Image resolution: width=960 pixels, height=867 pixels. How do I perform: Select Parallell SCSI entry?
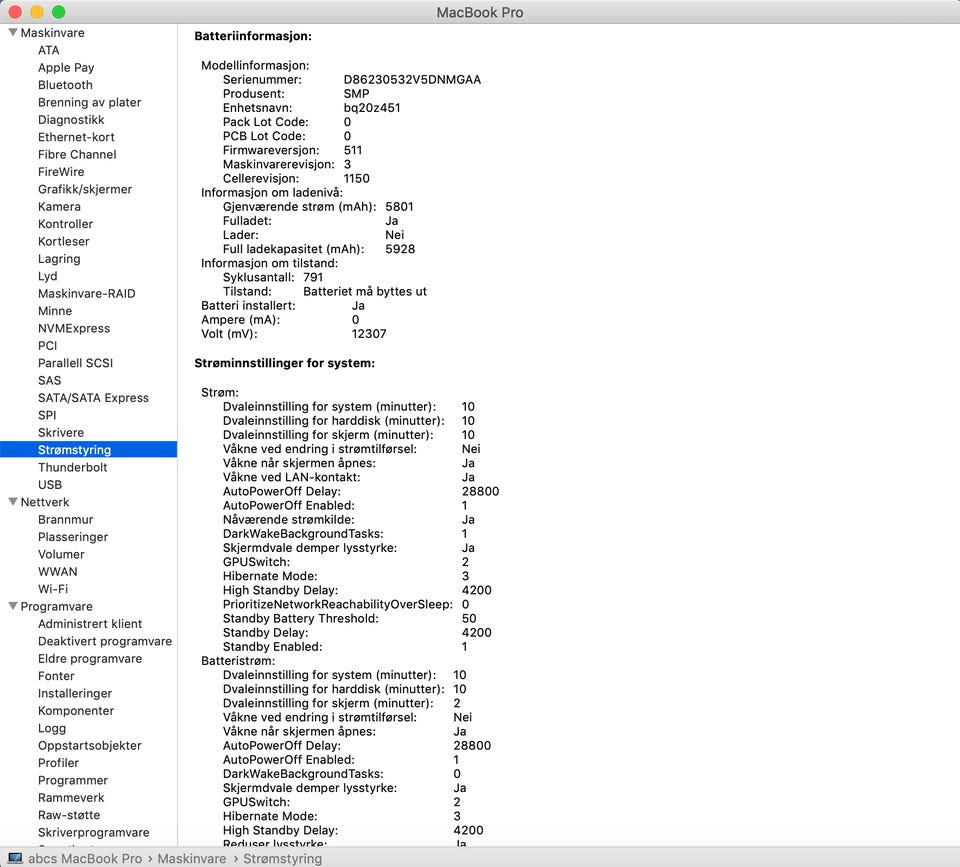point(75,363)
